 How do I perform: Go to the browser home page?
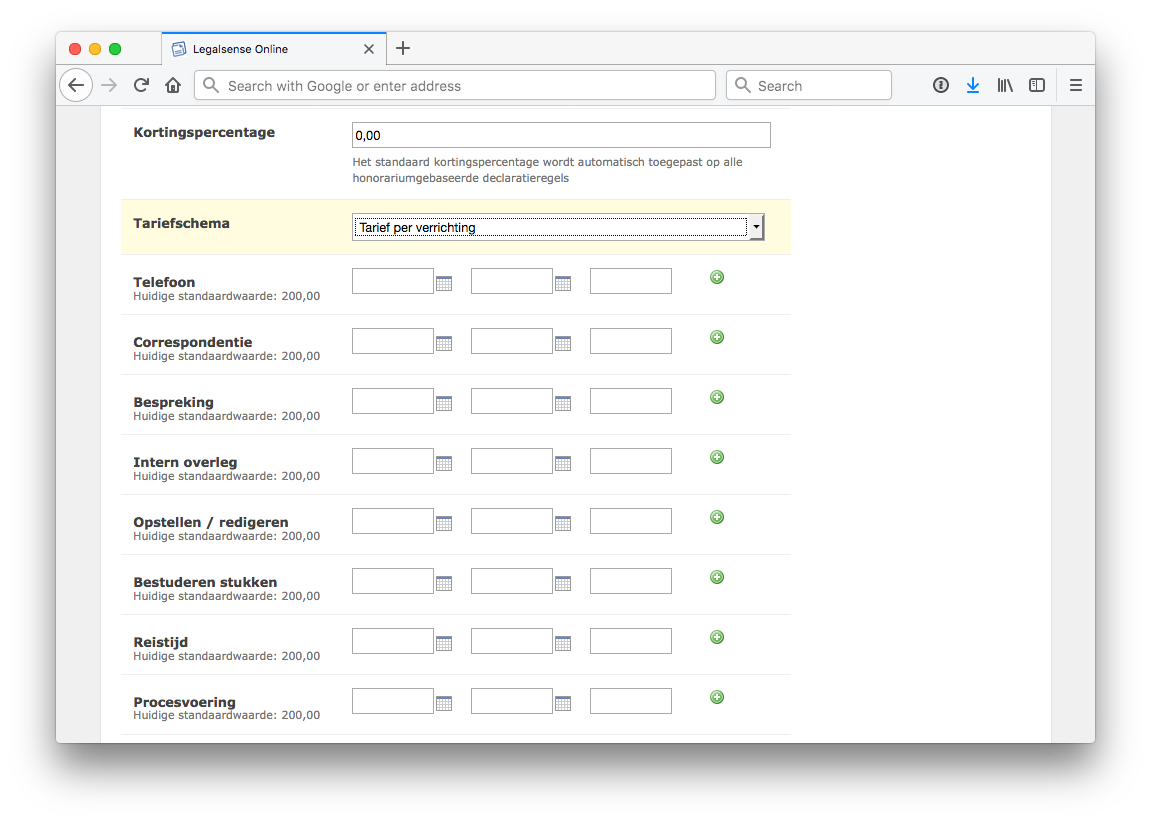tap(173, 85)
